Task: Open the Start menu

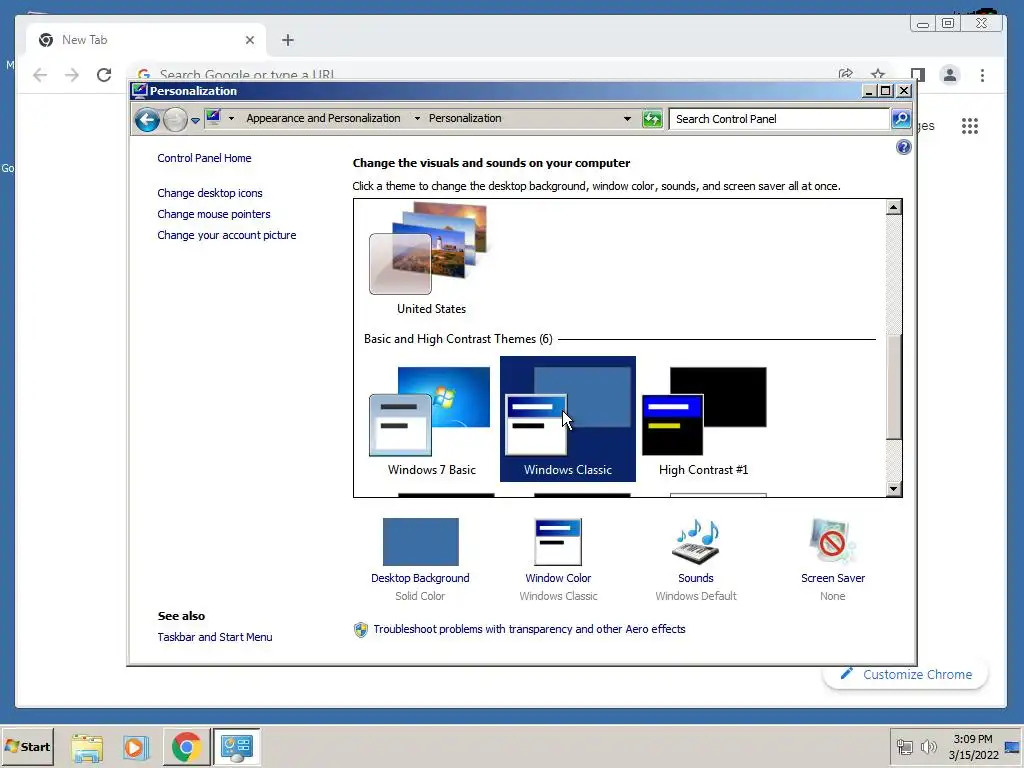Action: click(x=27, y=746)
